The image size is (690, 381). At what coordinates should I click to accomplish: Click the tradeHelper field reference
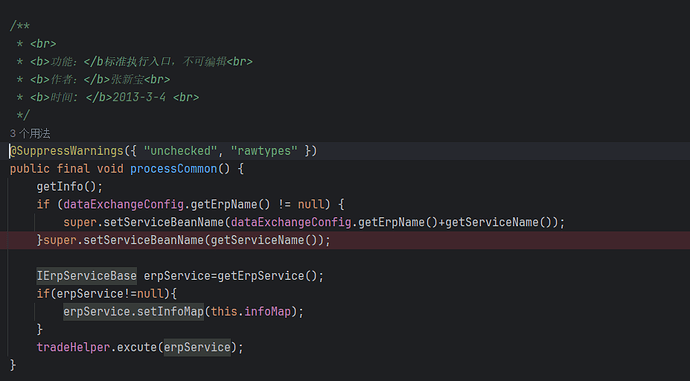coord(73,347)
